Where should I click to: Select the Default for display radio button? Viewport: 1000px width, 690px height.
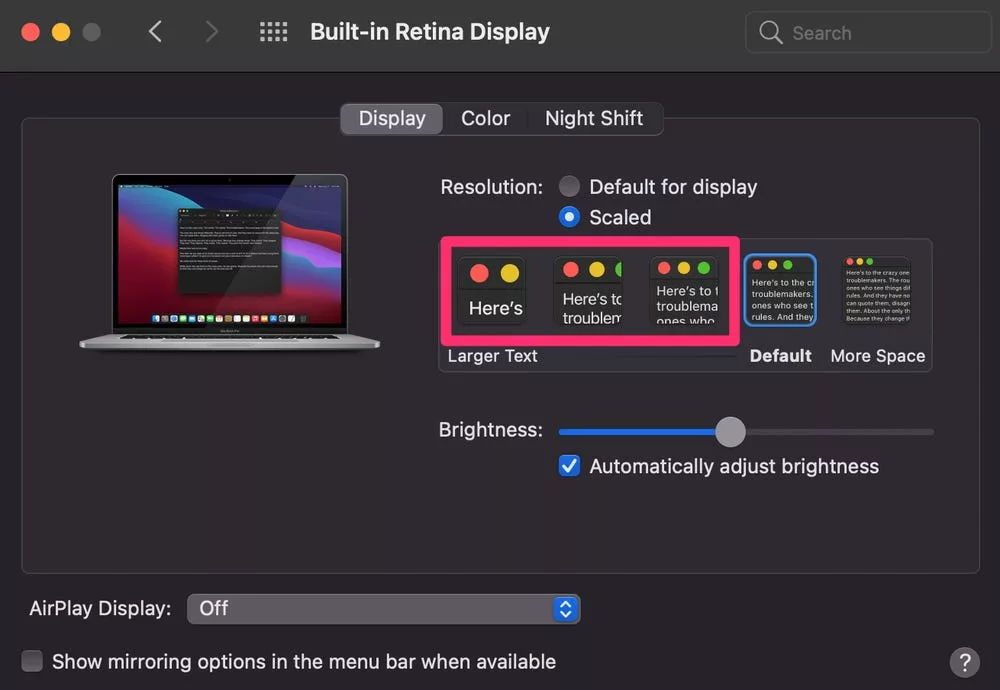(x=568, y=186)
